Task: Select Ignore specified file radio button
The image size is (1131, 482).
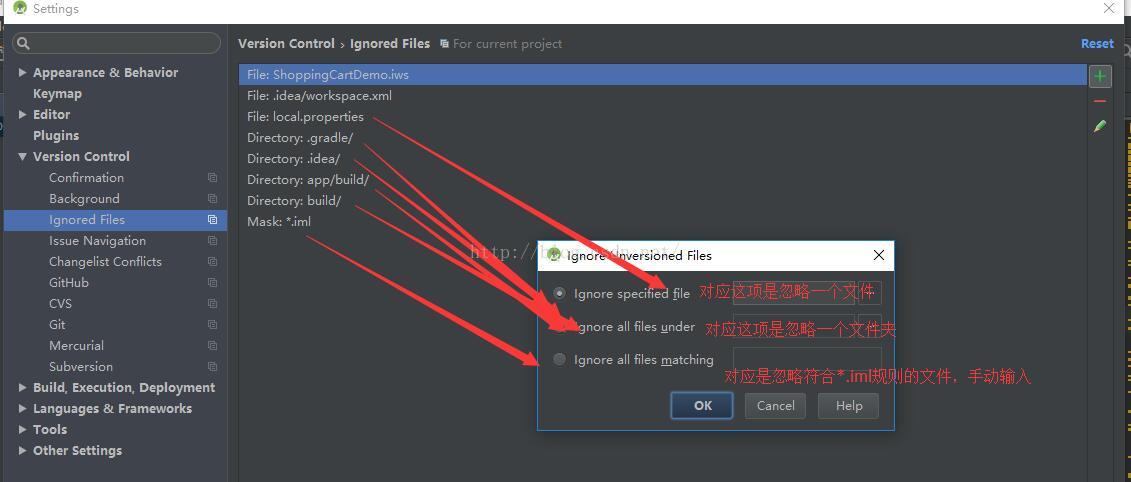Action: (x=559, y=294)
